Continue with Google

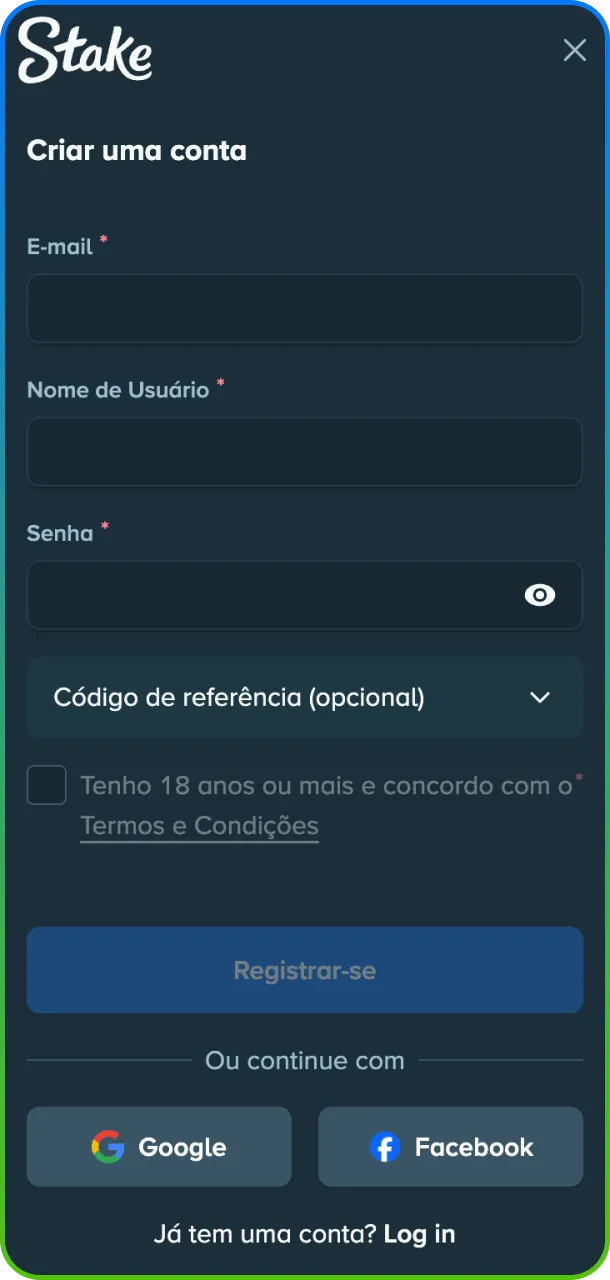tap(158, 1147)
